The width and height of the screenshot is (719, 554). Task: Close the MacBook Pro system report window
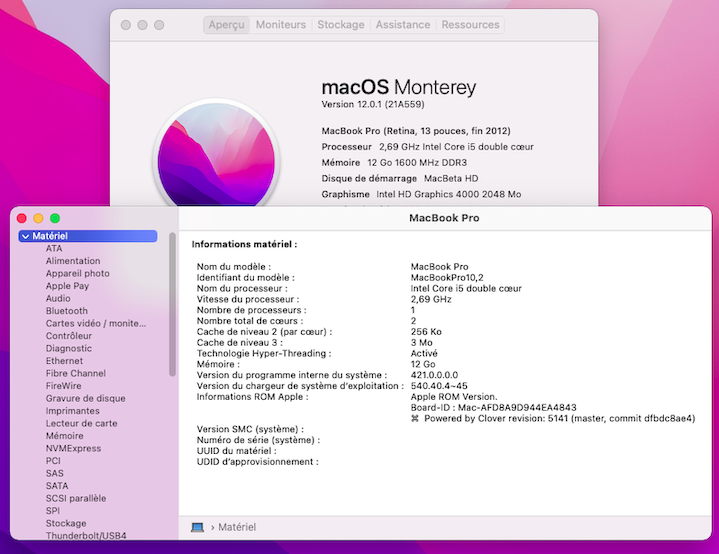point(22,219)
